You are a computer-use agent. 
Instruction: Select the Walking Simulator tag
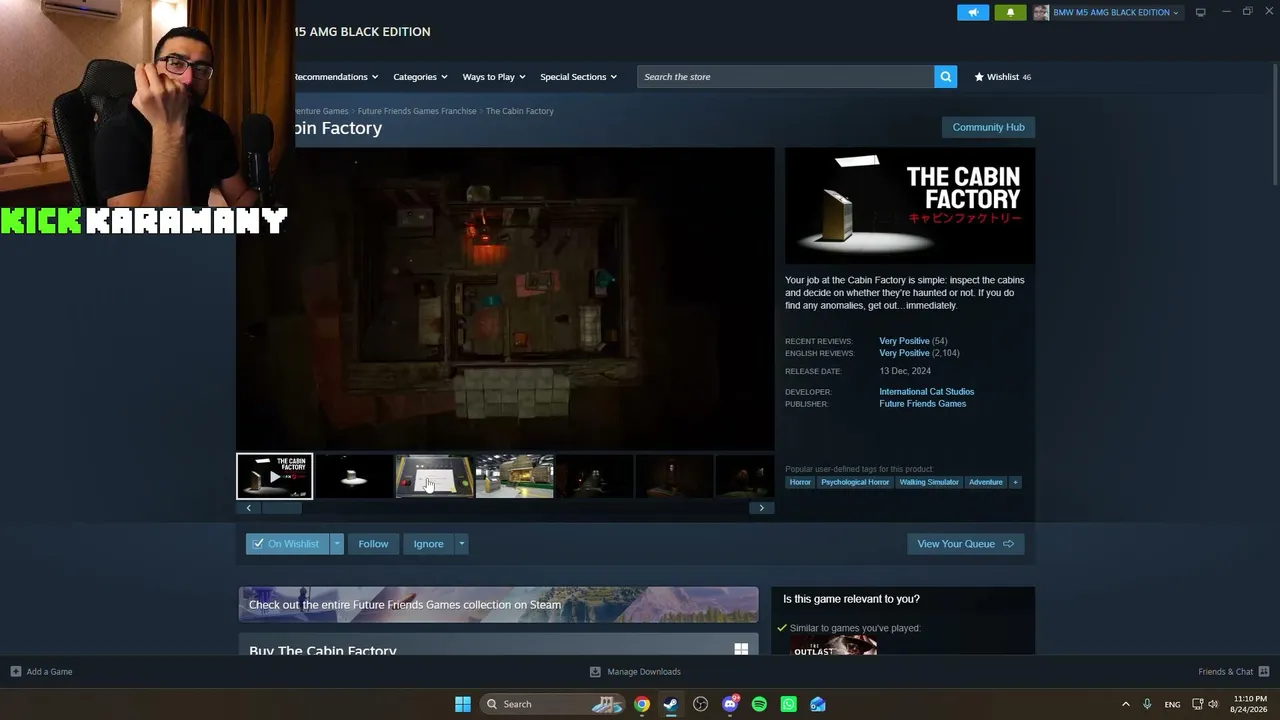pos(929,482)
